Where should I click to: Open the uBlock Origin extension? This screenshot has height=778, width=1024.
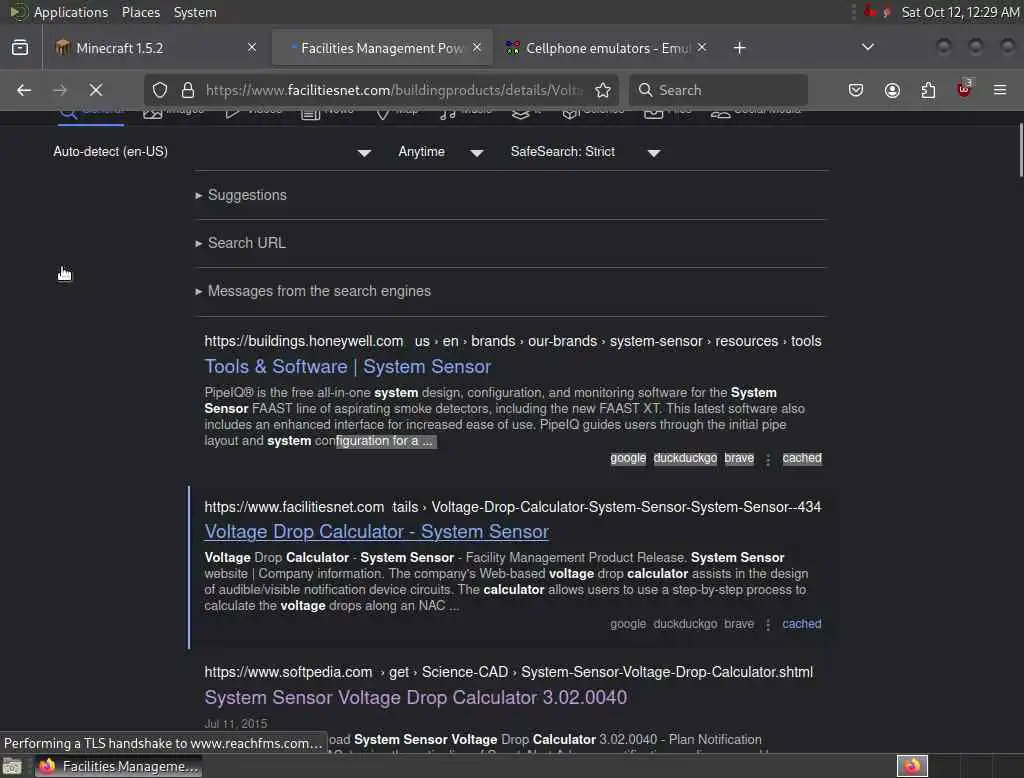(965, 89)
